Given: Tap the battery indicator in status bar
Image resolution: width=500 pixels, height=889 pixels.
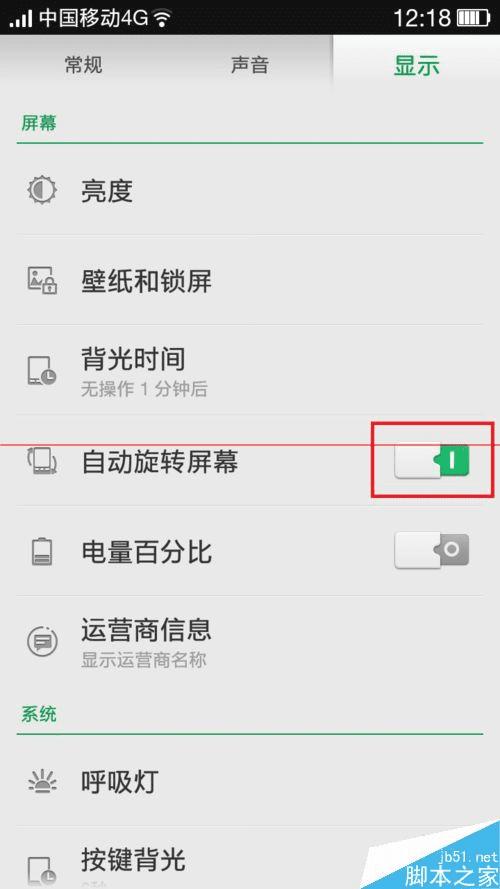Looking at the screenshot, I should click(x=473, y=18).
